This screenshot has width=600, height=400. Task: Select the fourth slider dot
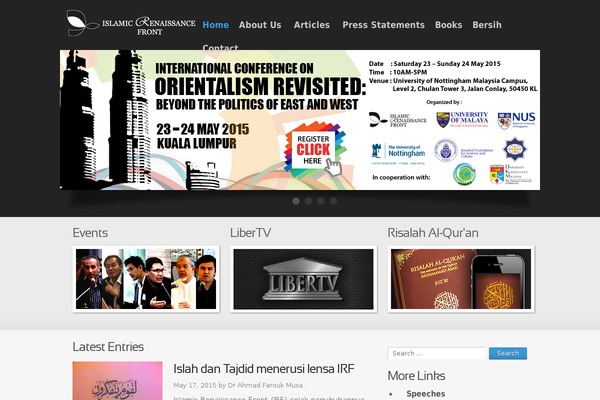point(334,201)
